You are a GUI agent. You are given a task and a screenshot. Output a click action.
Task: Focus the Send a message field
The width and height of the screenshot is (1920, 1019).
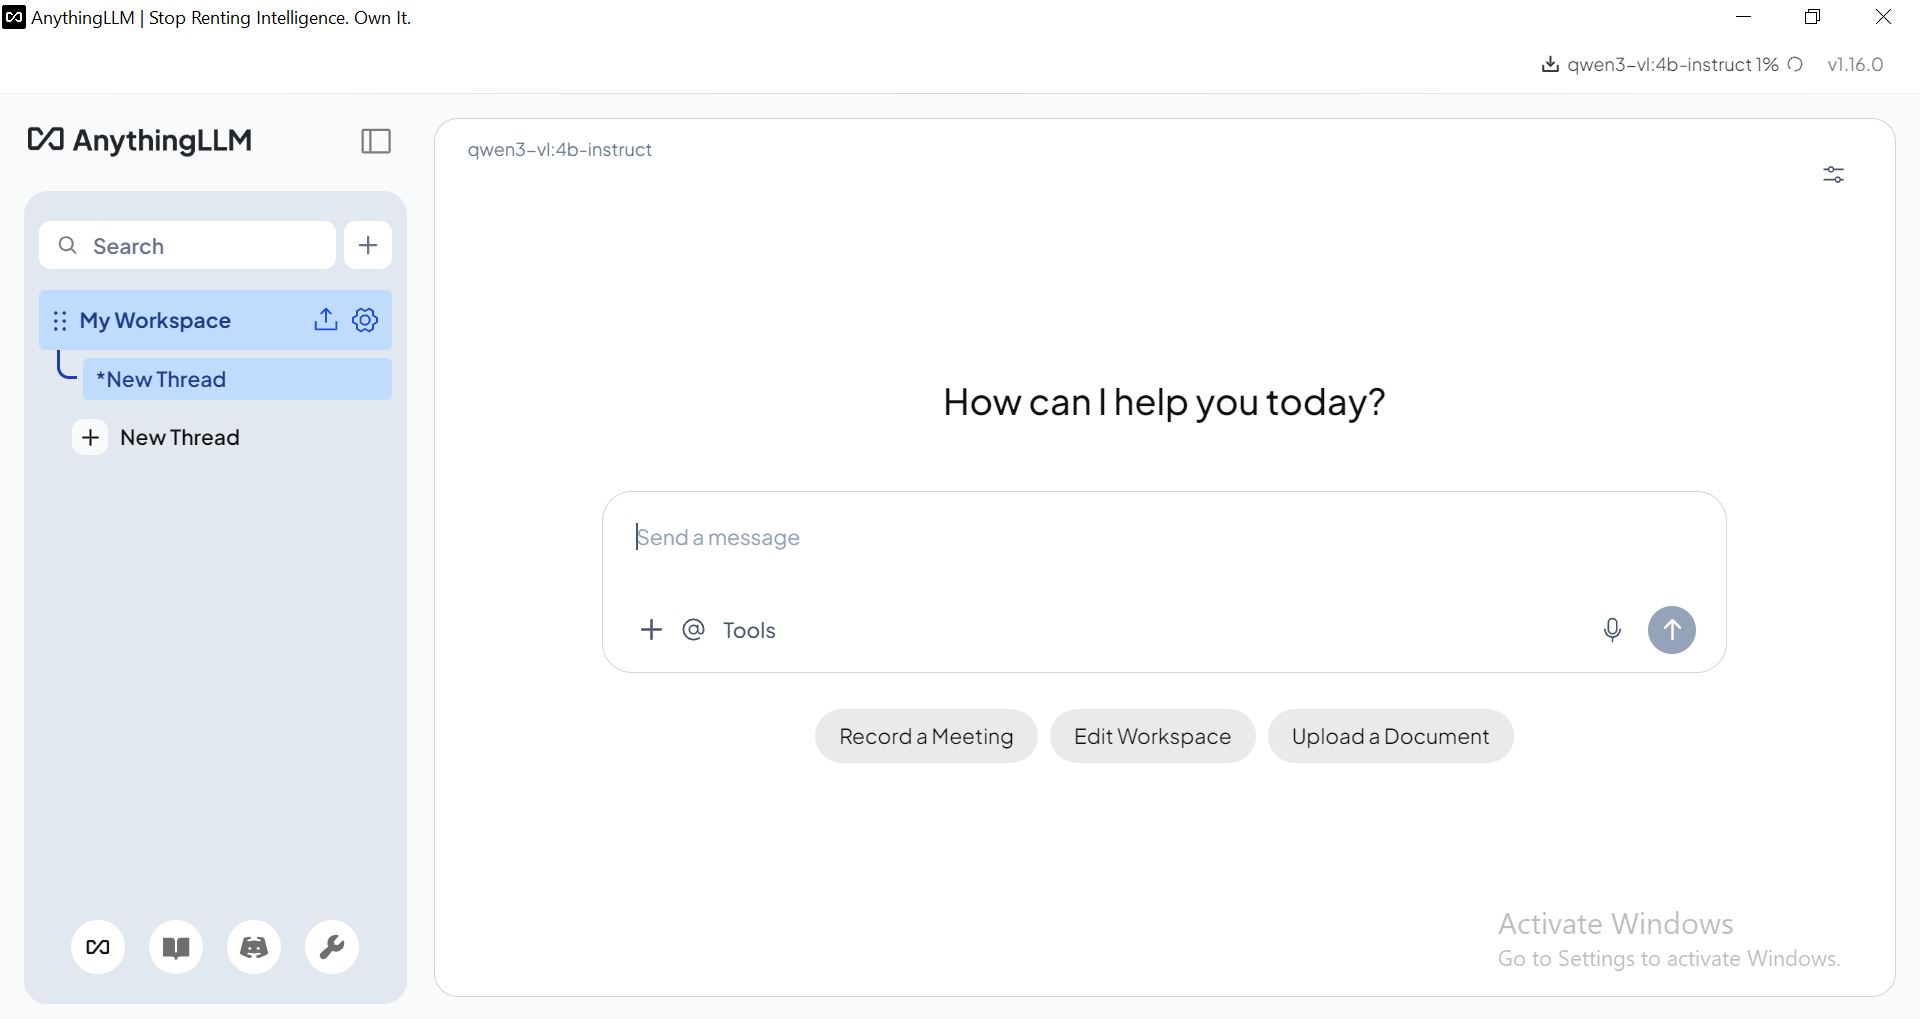(x=1164, y=538)
